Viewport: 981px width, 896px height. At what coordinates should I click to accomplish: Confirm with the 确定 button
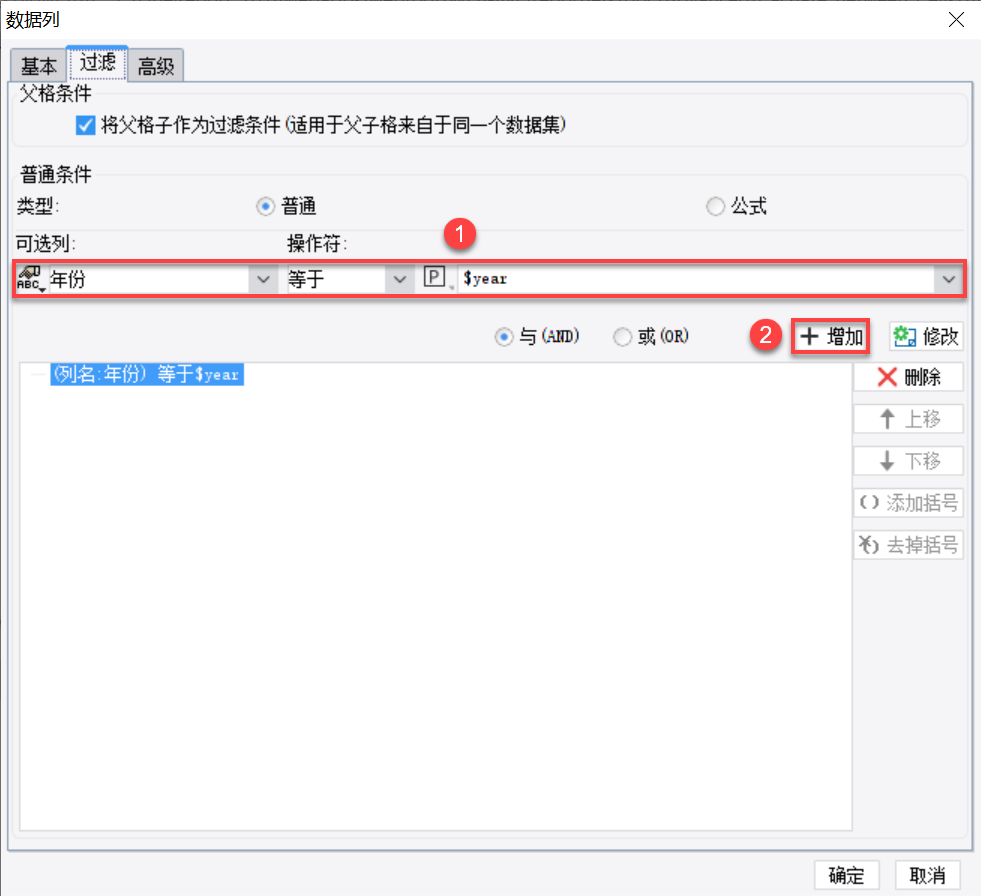pyautogui.click(x=846, y=875)
